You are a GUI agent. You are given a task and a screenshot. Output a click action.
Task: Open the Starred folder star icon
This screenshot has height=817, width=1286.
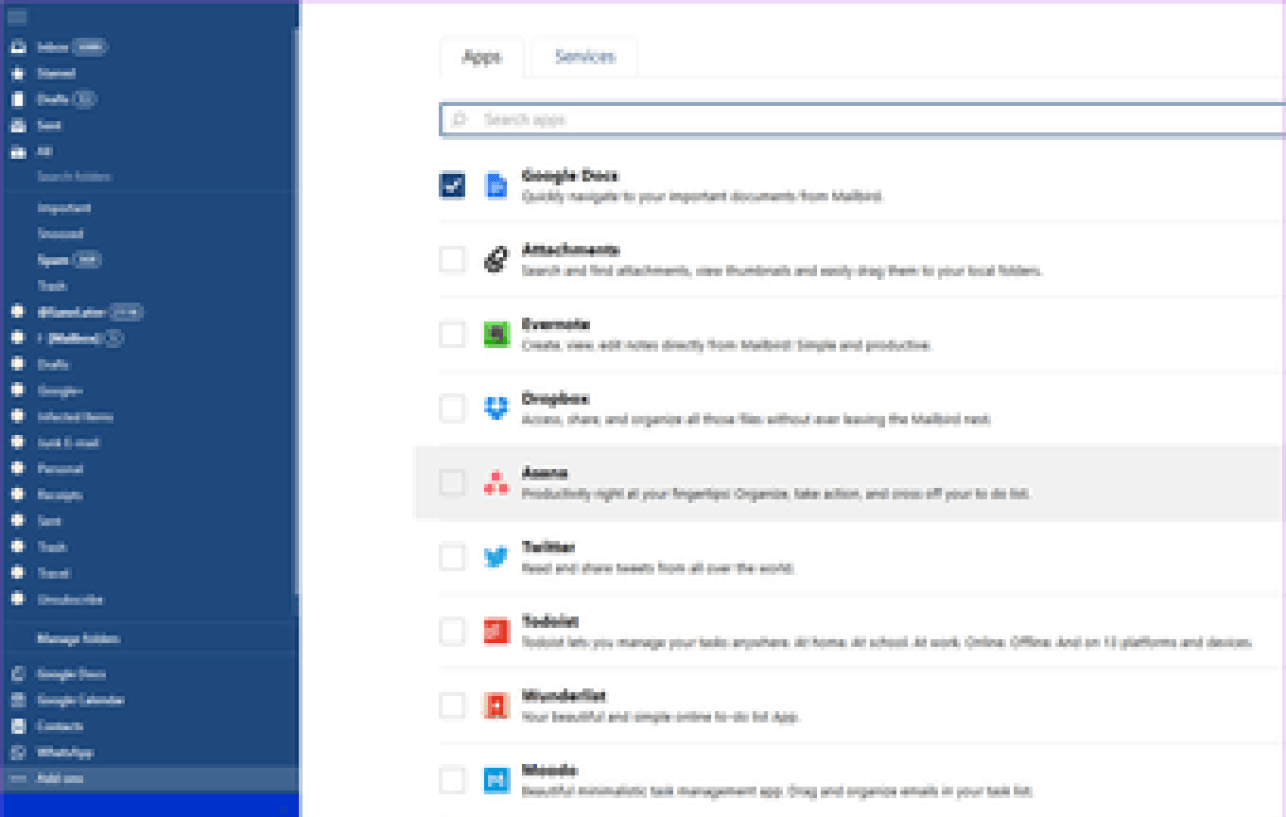point(17,73)
